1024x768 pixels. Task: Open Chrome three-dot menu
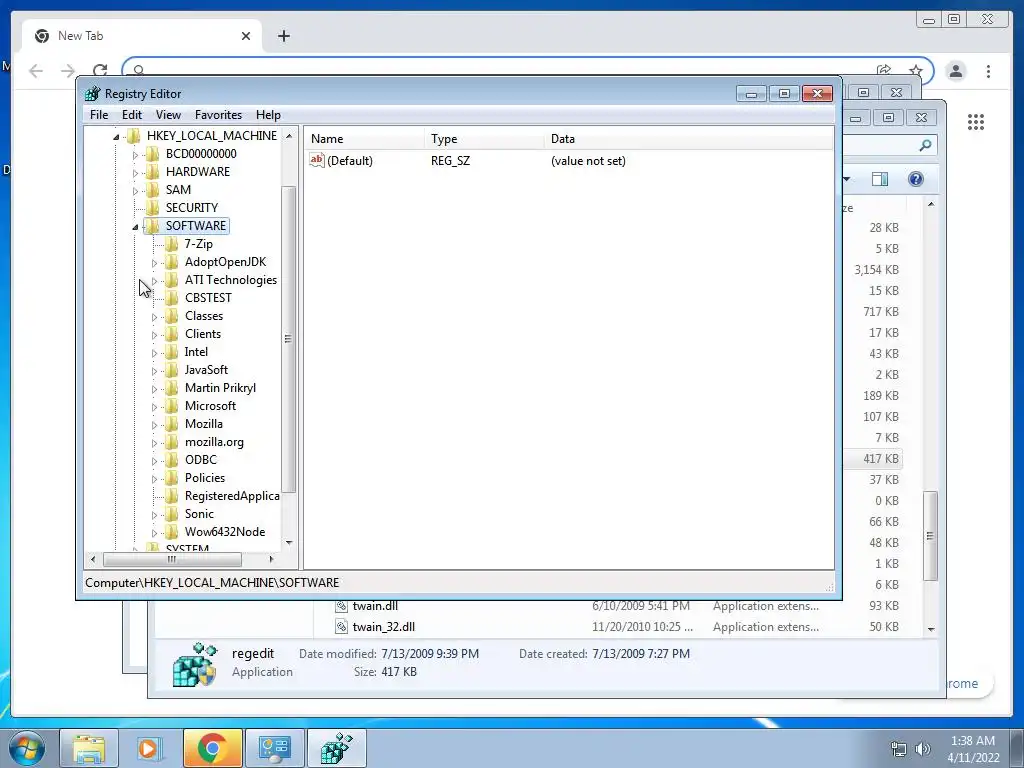tap(988, 71)
